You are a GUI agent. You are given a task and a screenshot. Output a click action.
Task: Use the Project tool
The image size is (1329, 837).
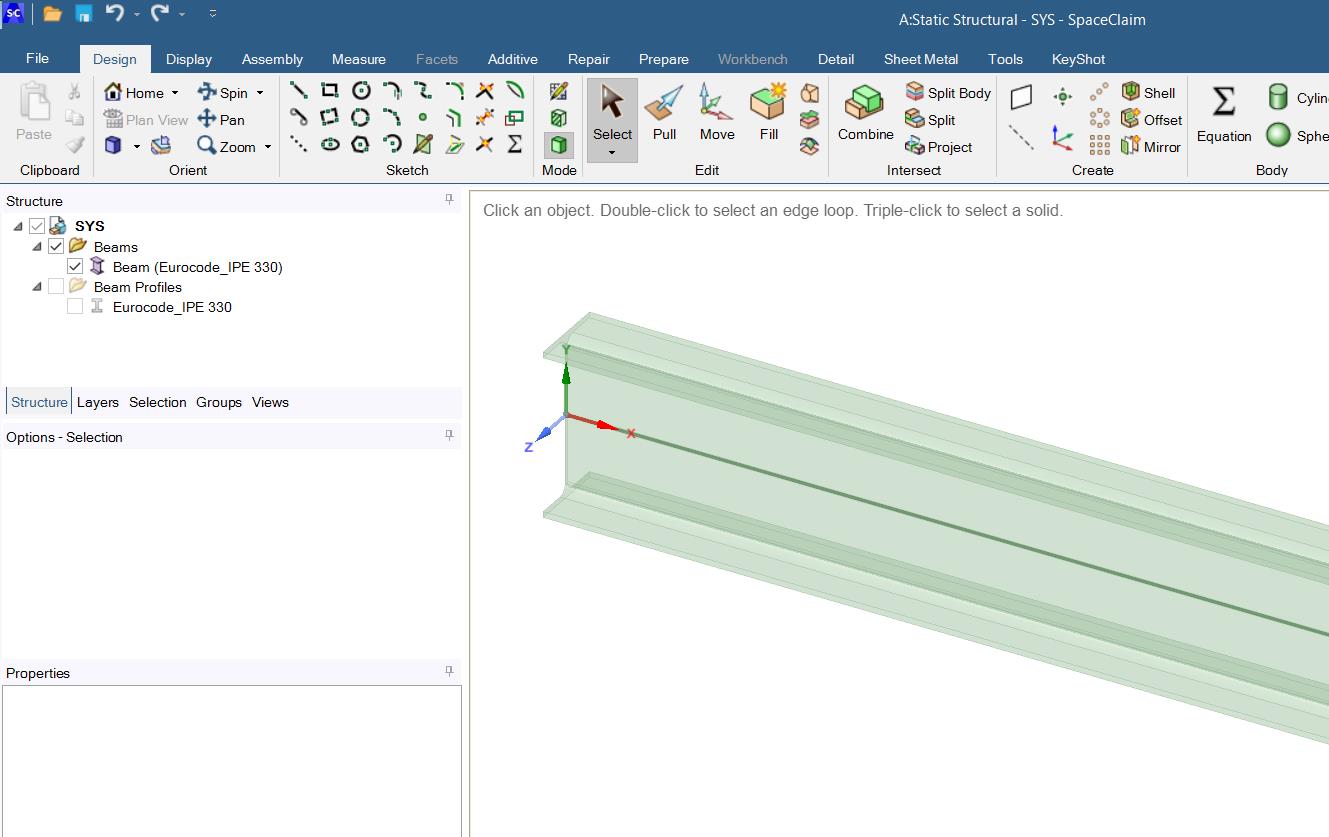[x=938, y=147]
